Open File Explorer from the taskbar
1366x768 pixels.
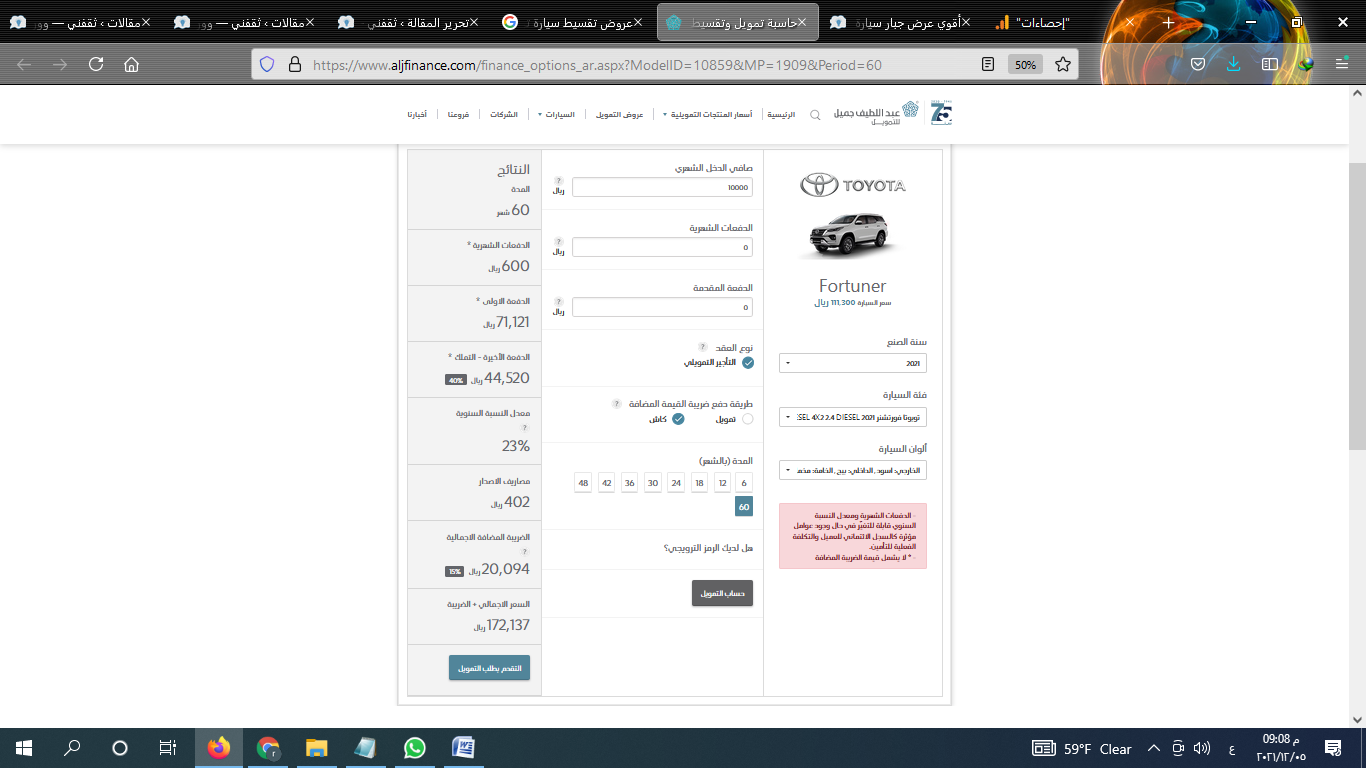click(316, 748)
